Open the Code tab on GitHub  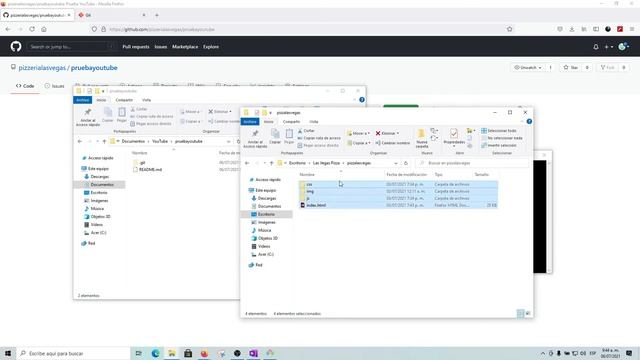pyautogui.click(x=25, y=86)
